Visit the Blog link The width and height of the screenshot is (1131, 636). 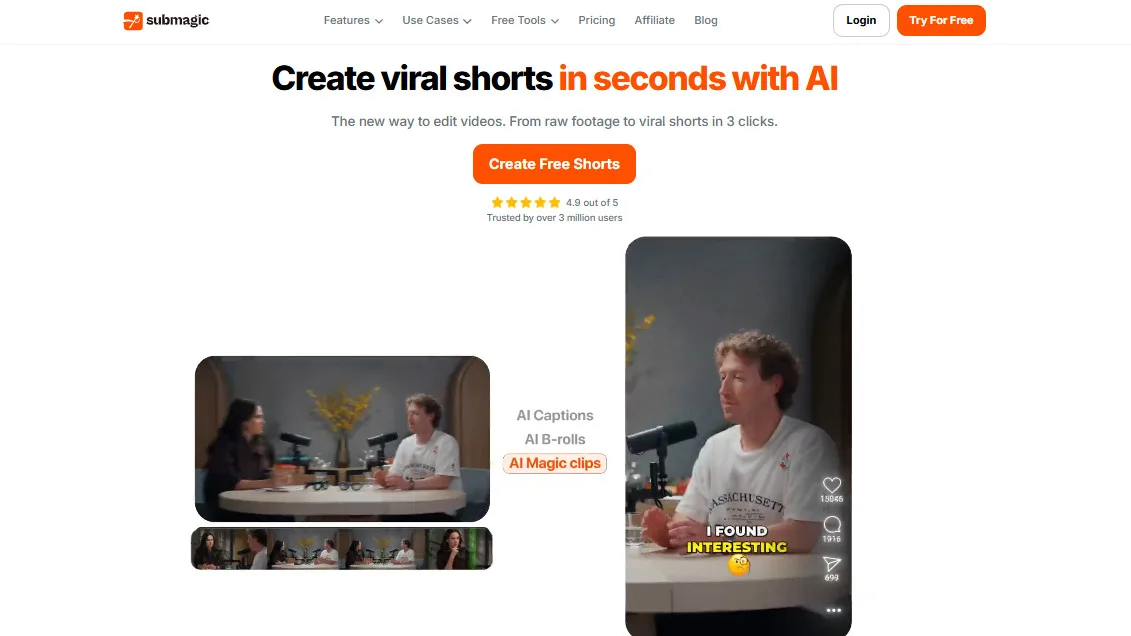[705, 20]
